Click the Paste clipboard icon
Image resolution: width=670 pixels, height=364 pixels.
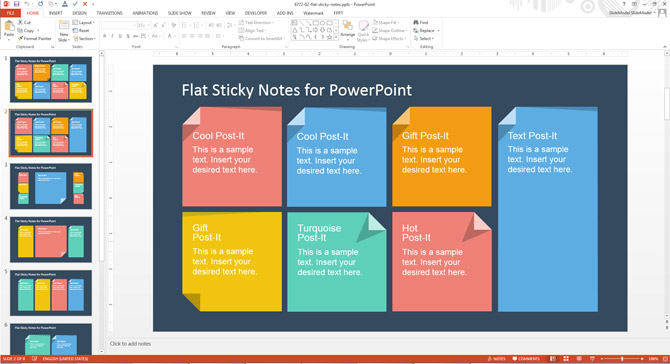(x=9, y=27)
